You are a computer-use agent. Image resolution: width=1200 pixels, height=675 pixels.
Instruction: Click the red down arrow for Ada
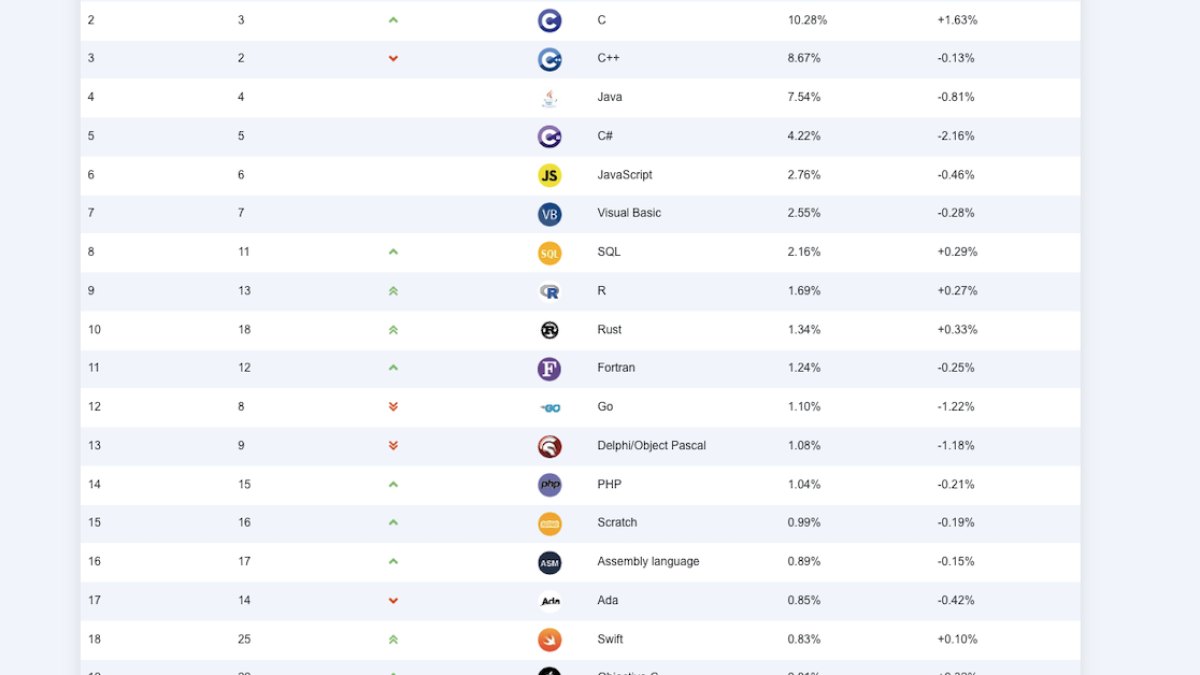coord(393,601)
